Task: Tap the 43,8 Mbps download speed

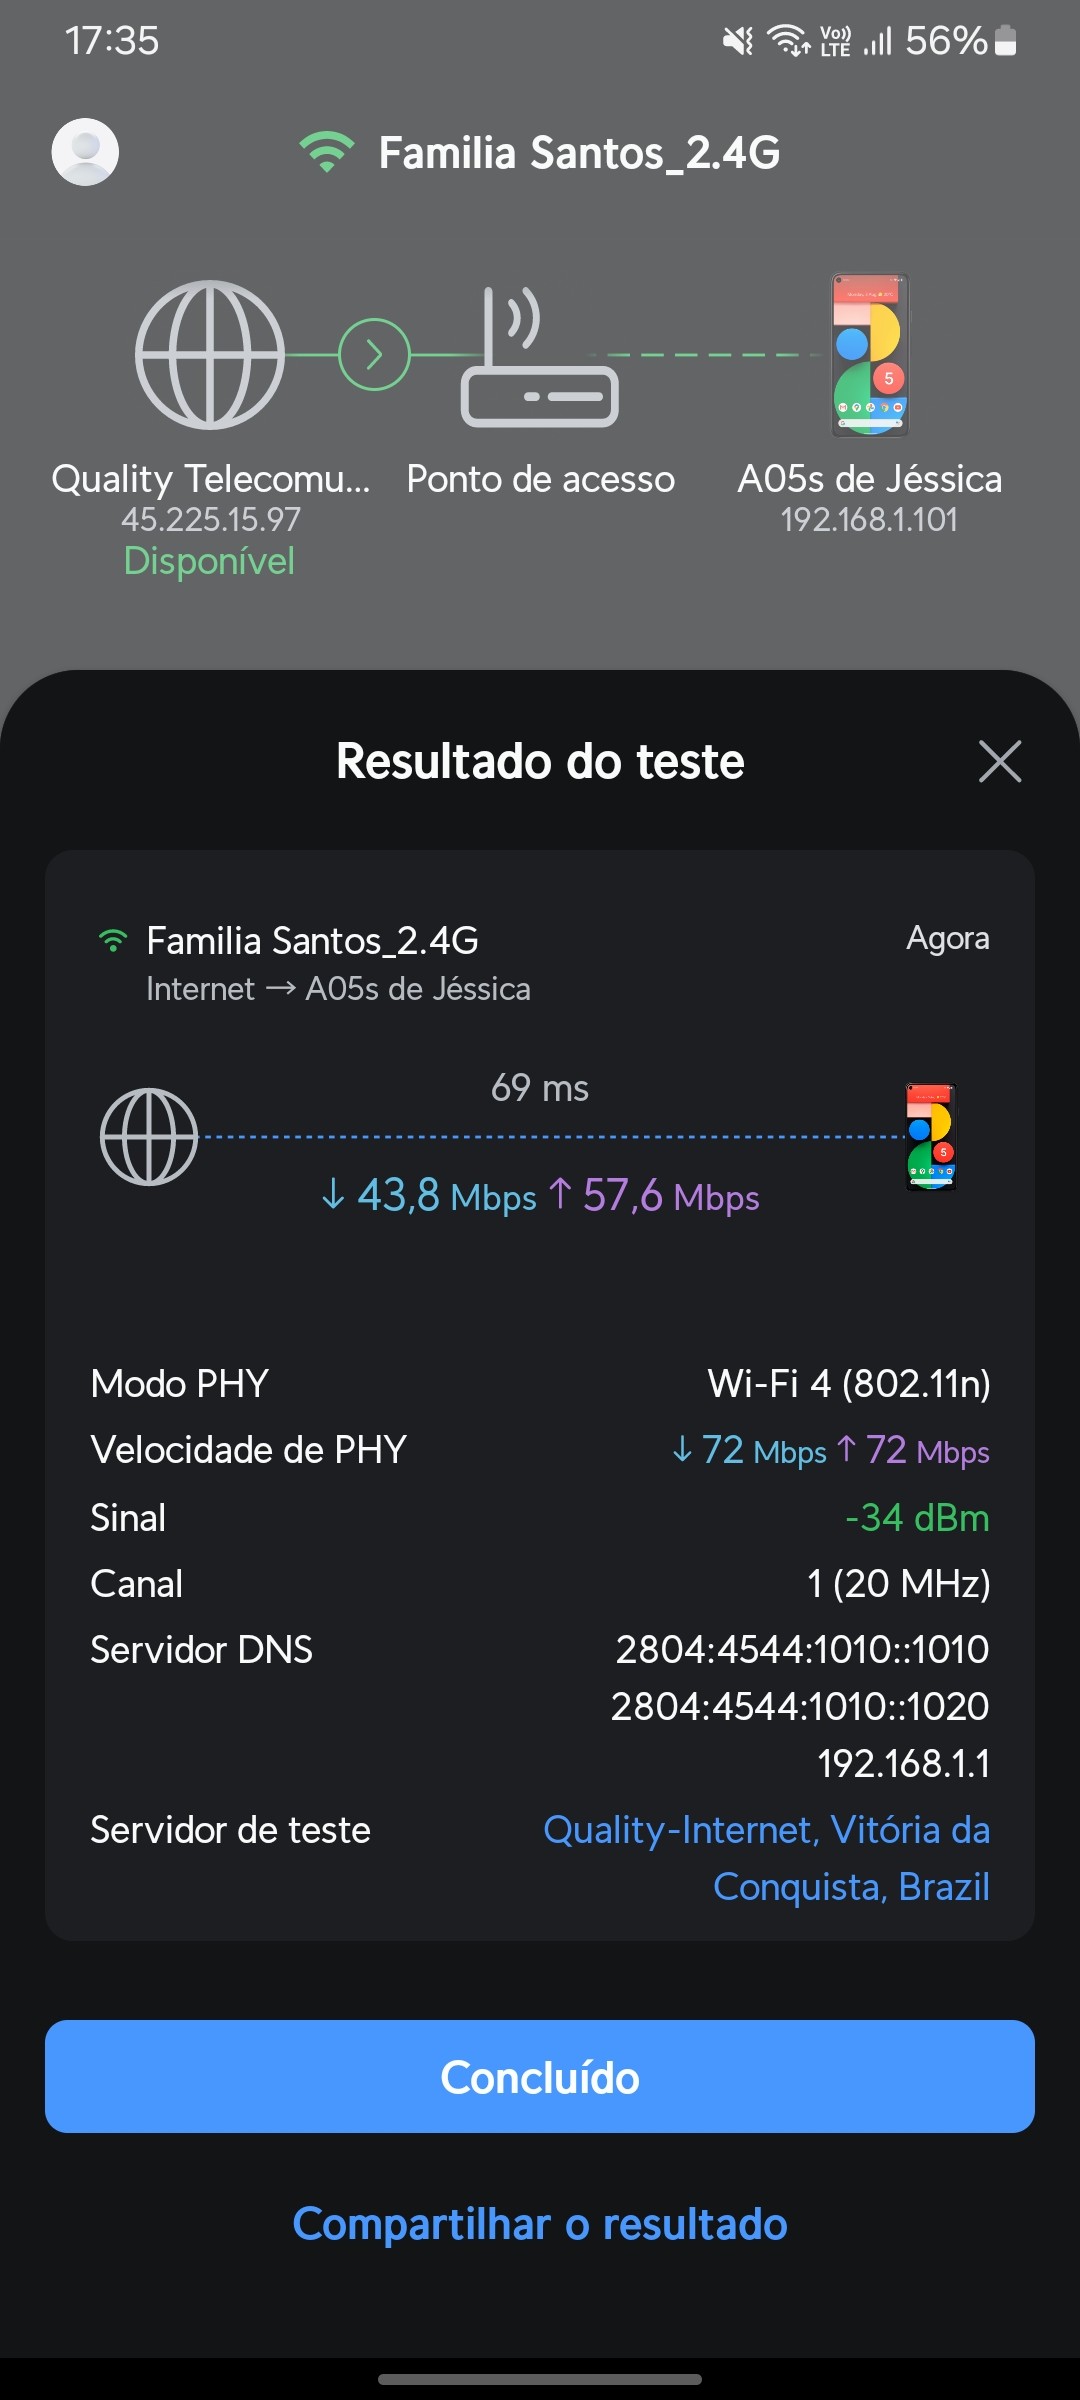Action: click(431, 1195)
